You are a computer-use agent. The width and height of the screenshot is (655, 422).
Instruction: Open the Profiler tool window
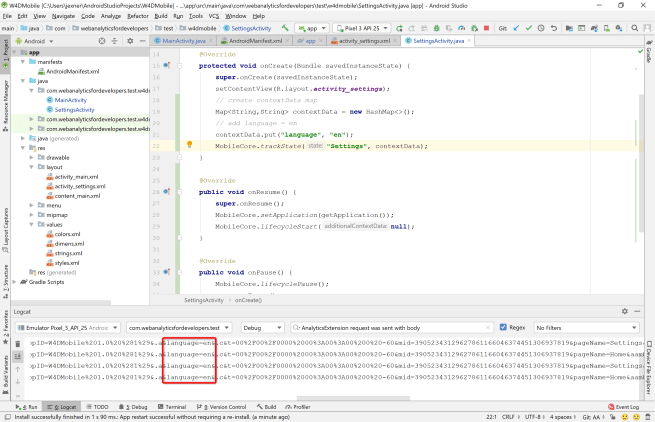point(299,407)
